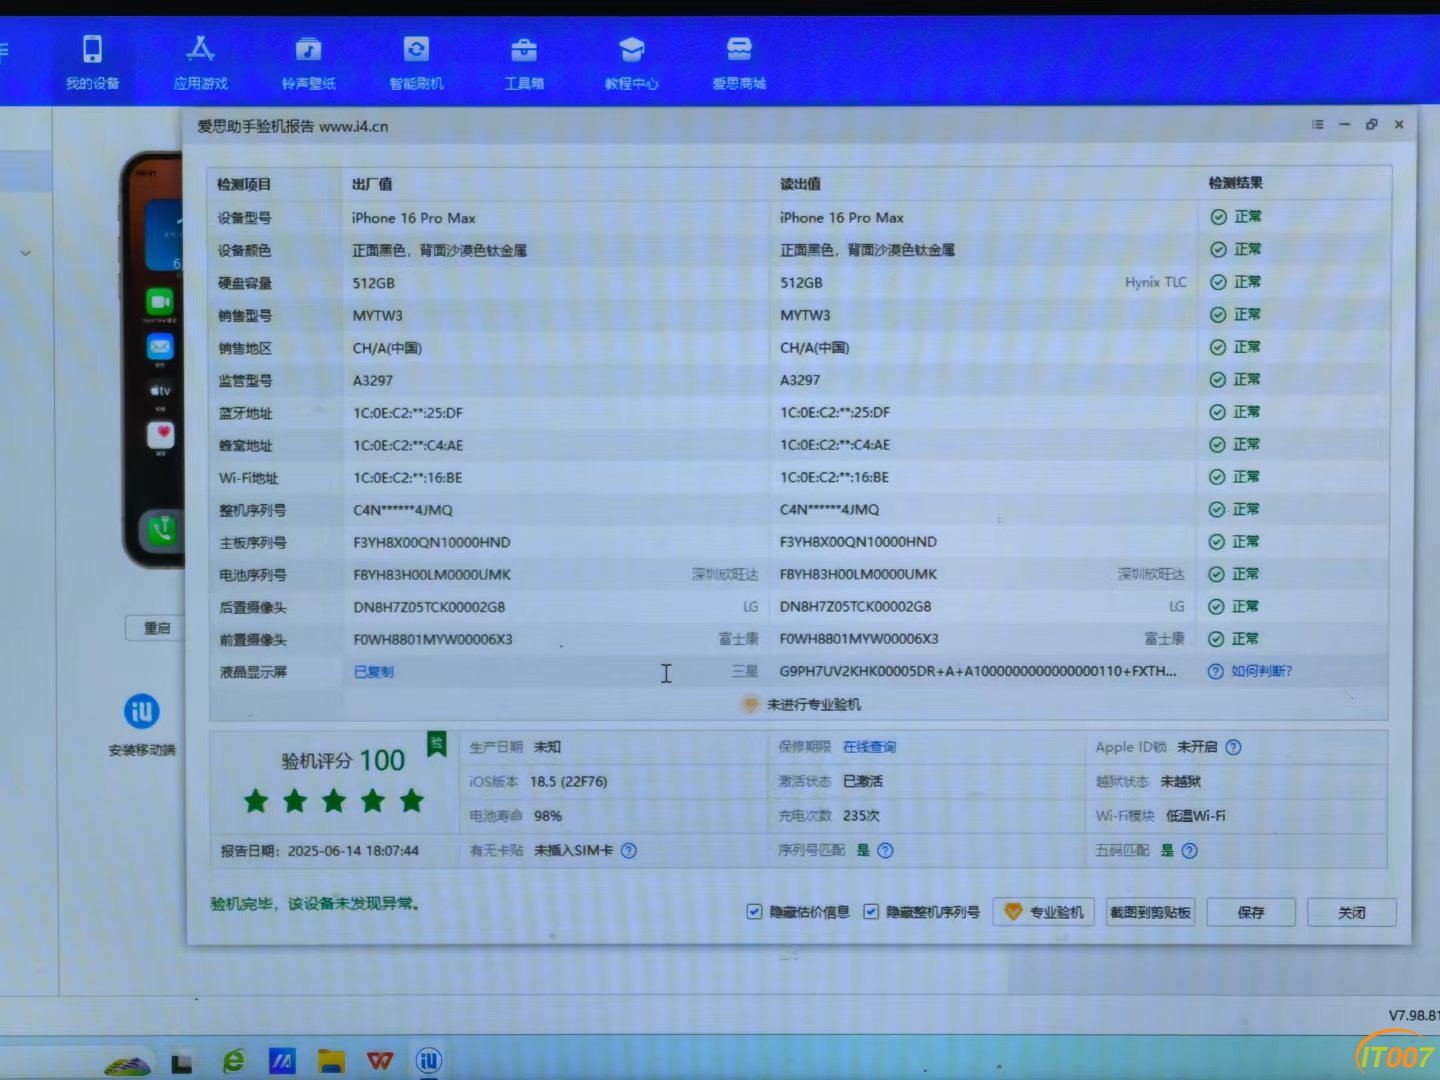Click help icon next to Apple ID锁
The width and height of the screenshot is (1440, 1080).
[1233, 747]
